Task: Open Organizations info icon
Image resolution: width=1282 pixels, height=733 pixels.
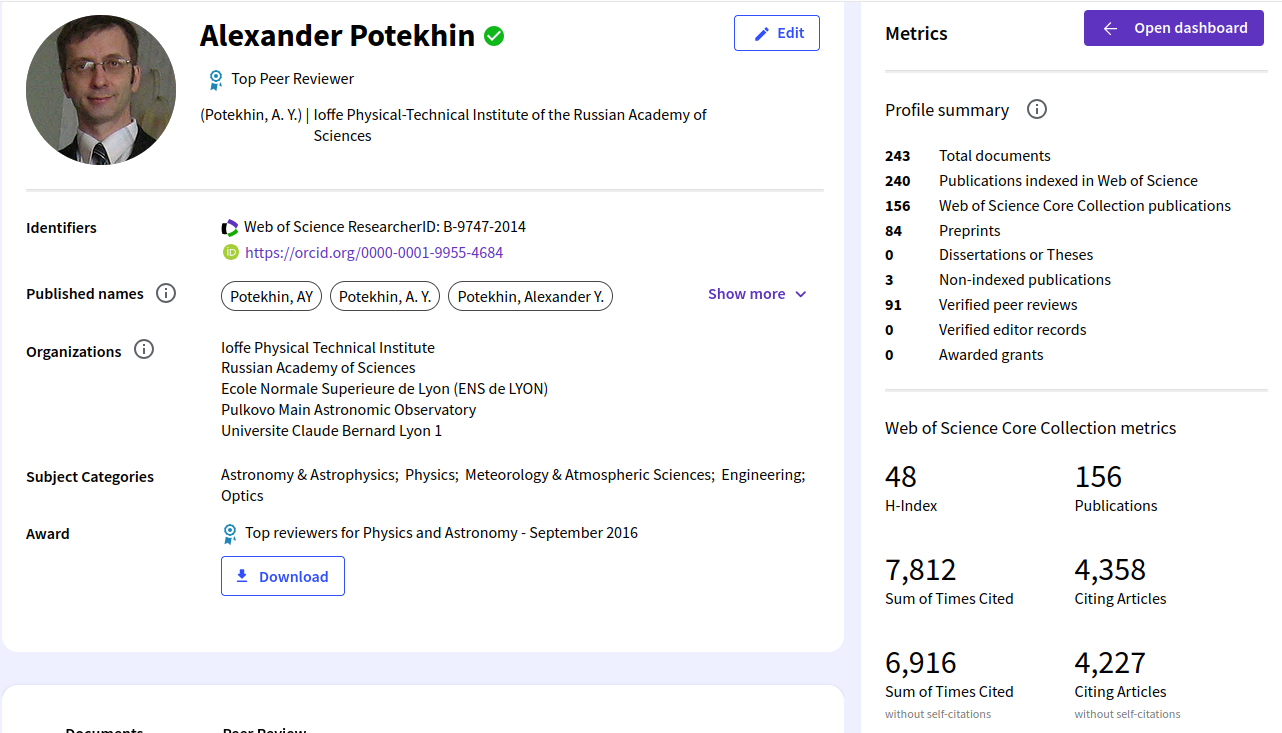Action: coord(144,350)
